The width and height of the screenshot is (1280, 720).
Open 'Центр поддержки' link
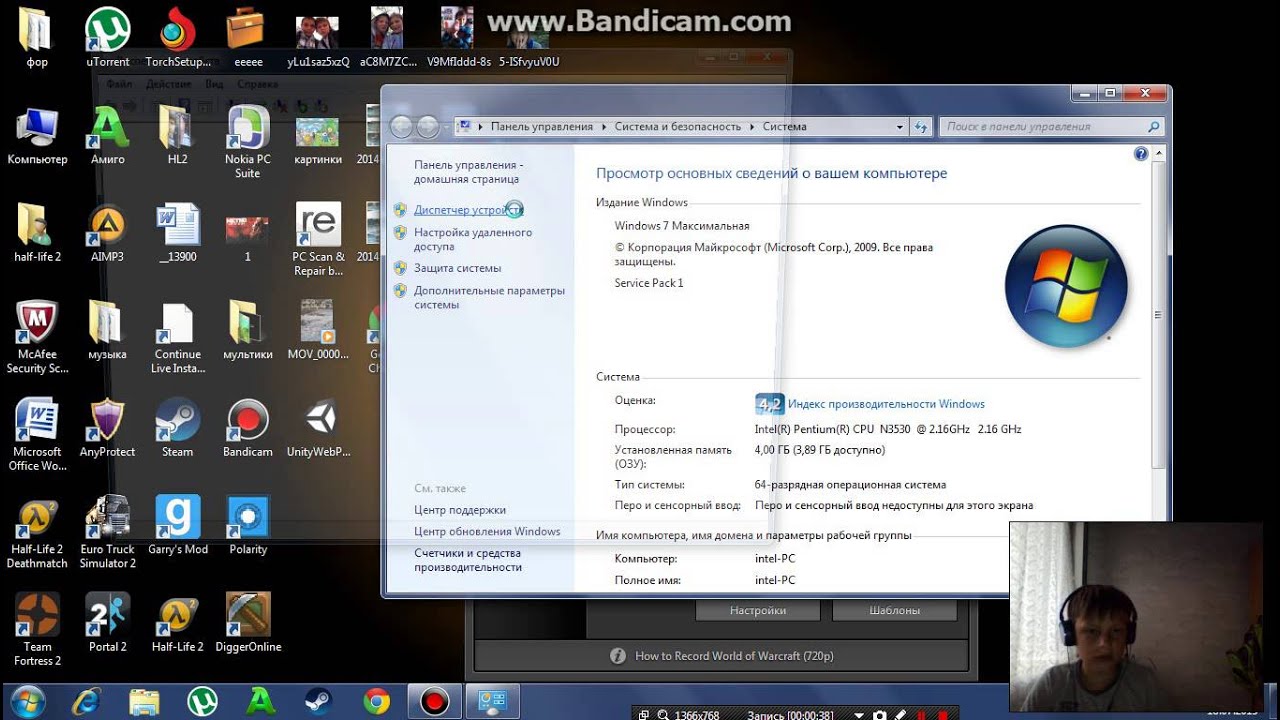[x=460, y=510]
